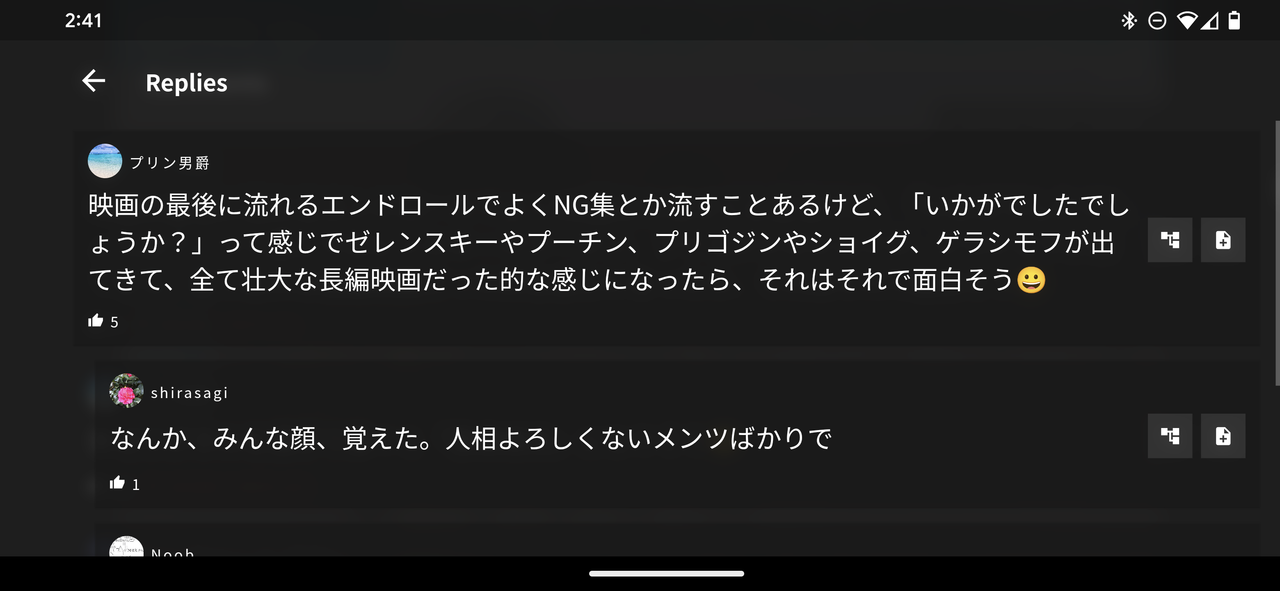
Task: Tap add-note page icon on プリン男爵's comment
Action: (1223, 240)
